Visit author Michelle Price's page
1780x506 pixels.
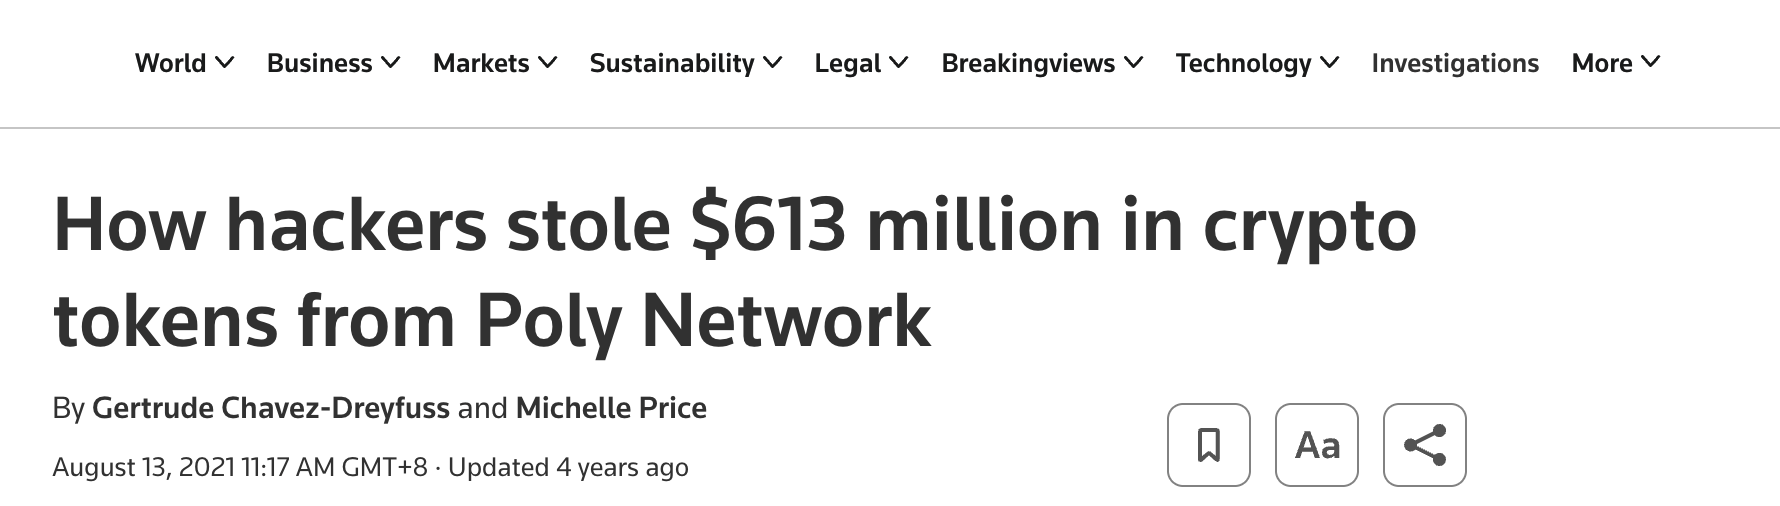coord(611,408)
